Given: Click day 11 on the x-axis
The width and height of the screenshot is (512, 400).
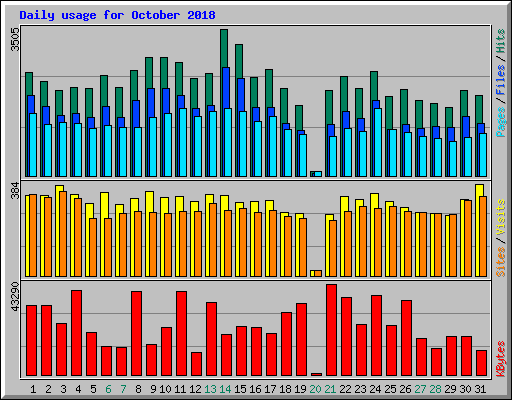Looking at the screenshot, I should 180,389.
